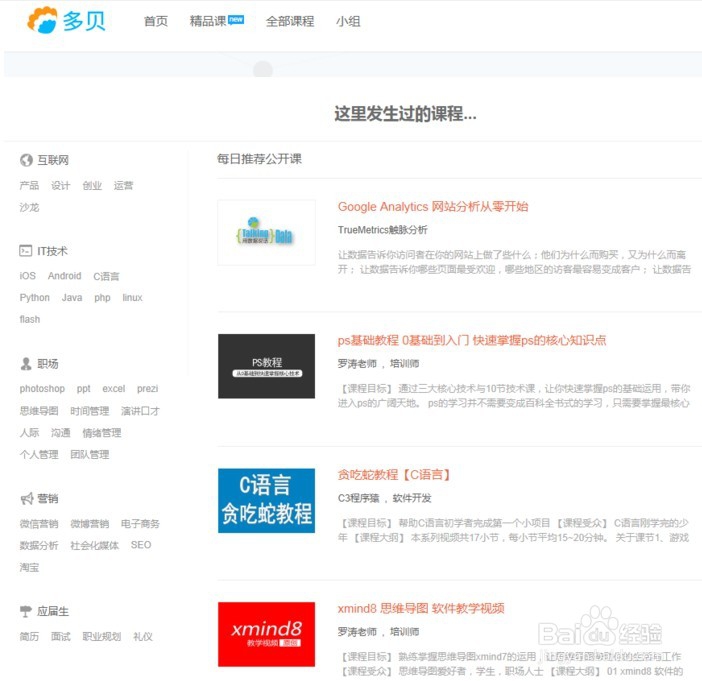Open the 精品课 navigation item
The image size is (702, 681).
(208, 21)
